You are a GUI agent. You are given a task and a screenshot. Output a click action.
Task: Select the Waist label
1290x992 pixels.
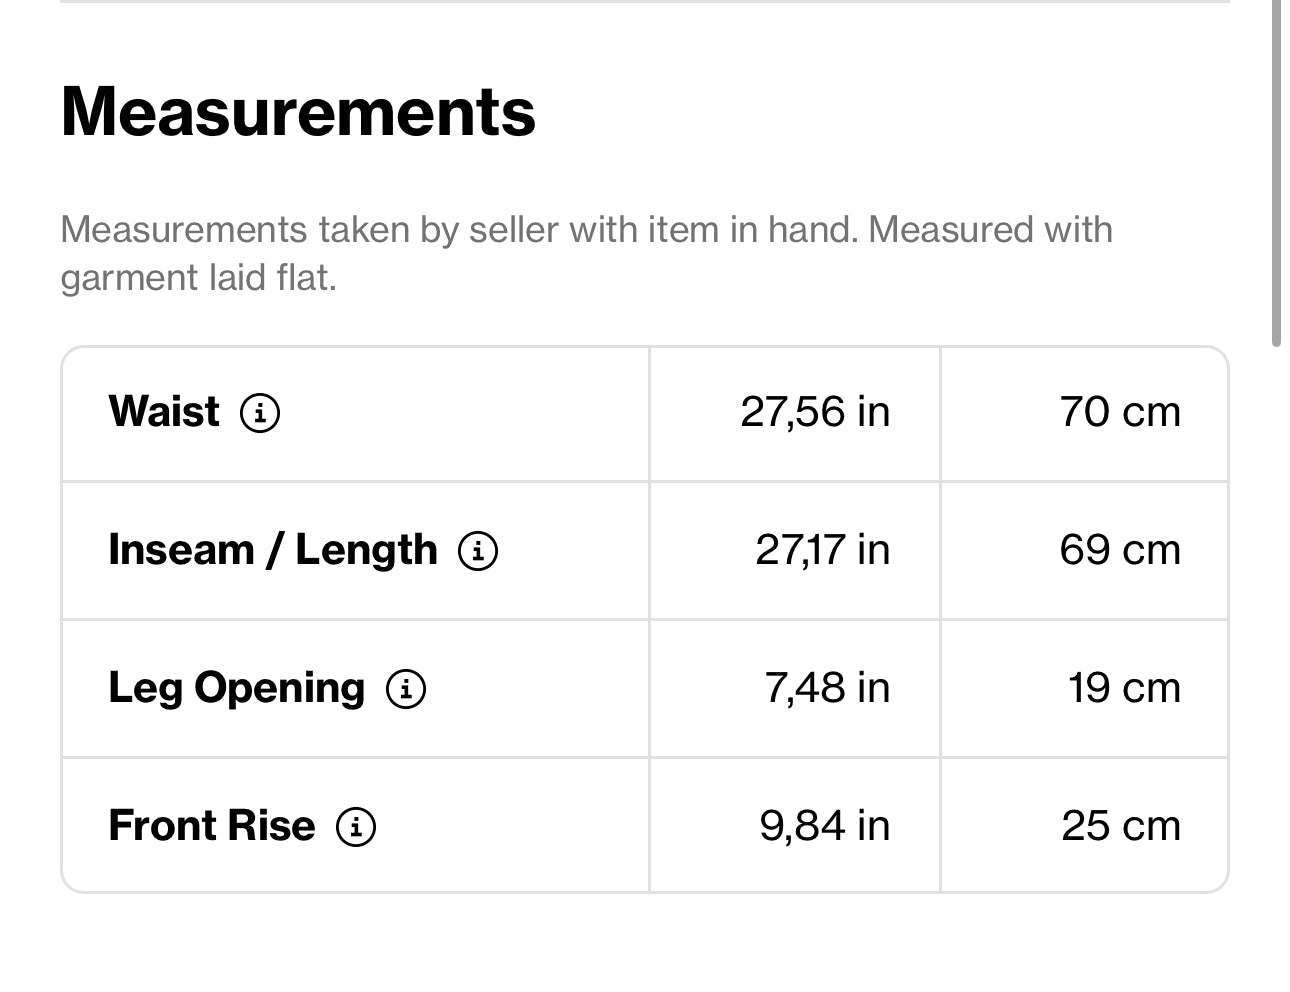click(164, 412)
